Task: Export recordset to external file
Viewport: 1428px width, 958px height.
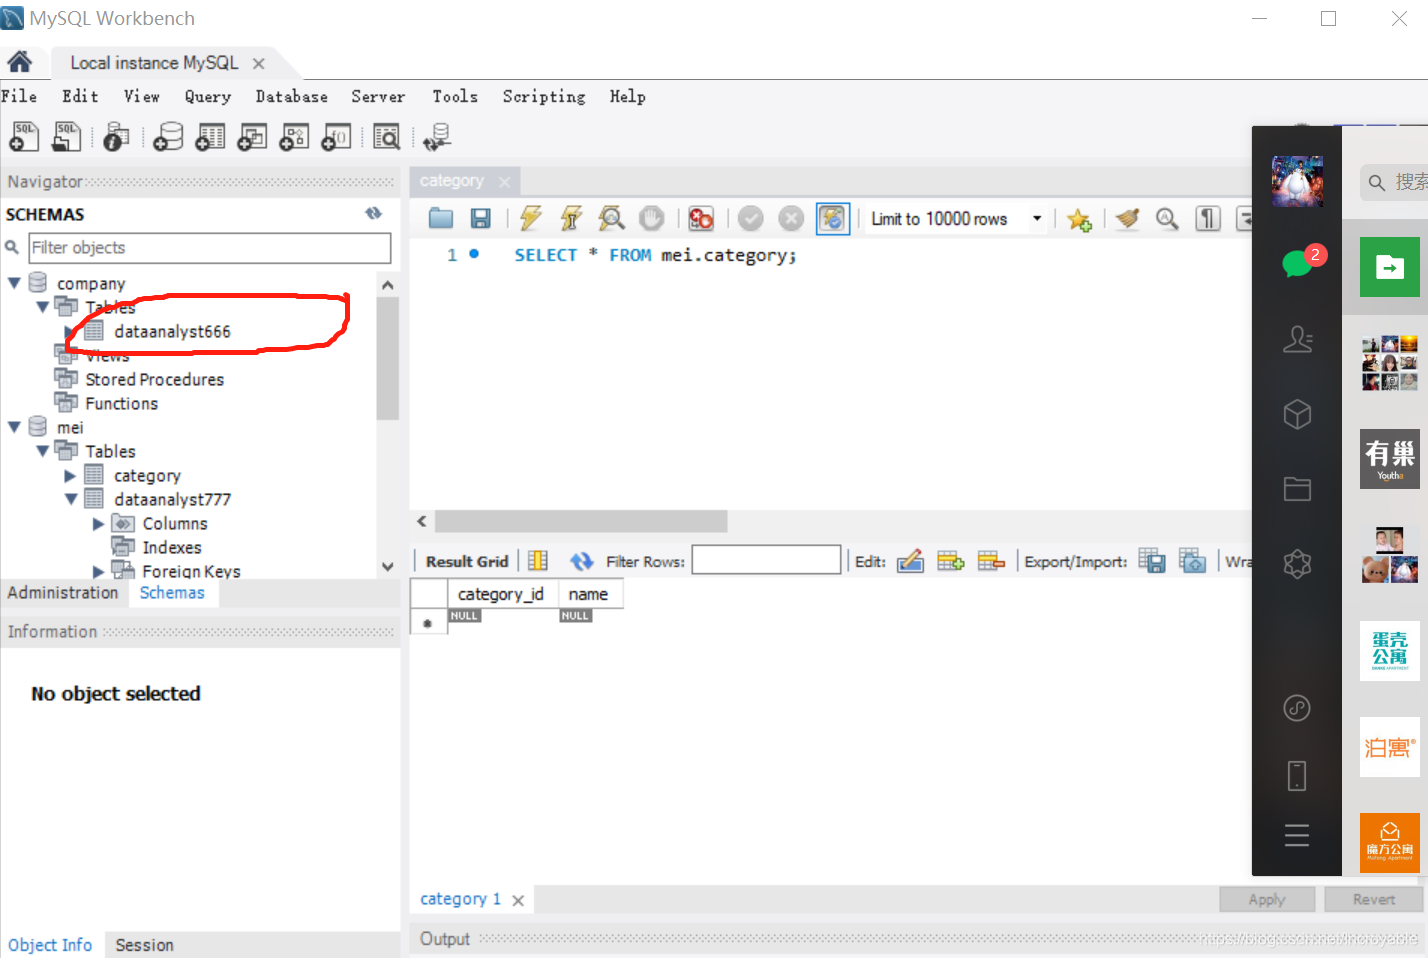Action: point(1152,561)
